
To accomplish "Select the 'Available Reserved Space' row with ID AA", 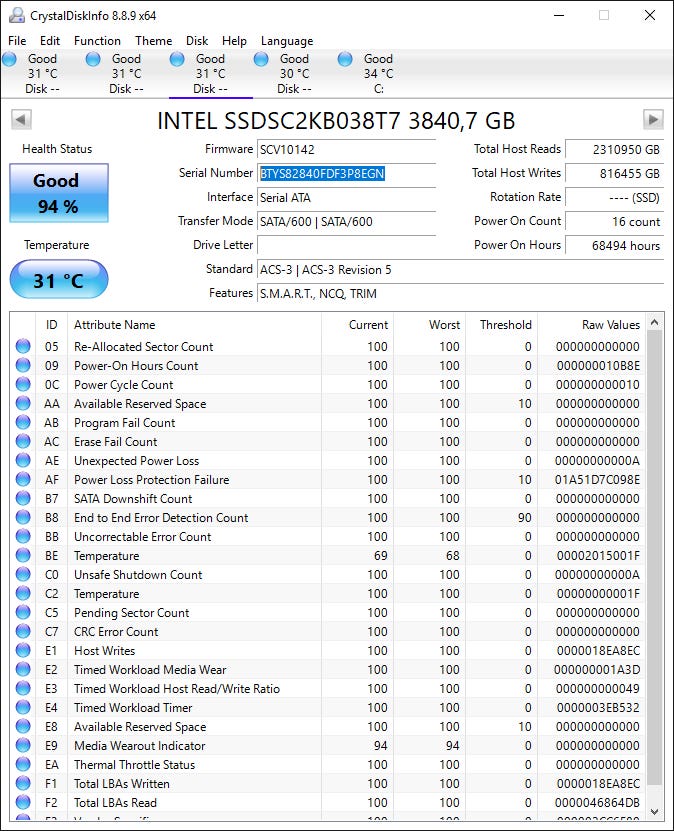I will click(x=328, y=403).
